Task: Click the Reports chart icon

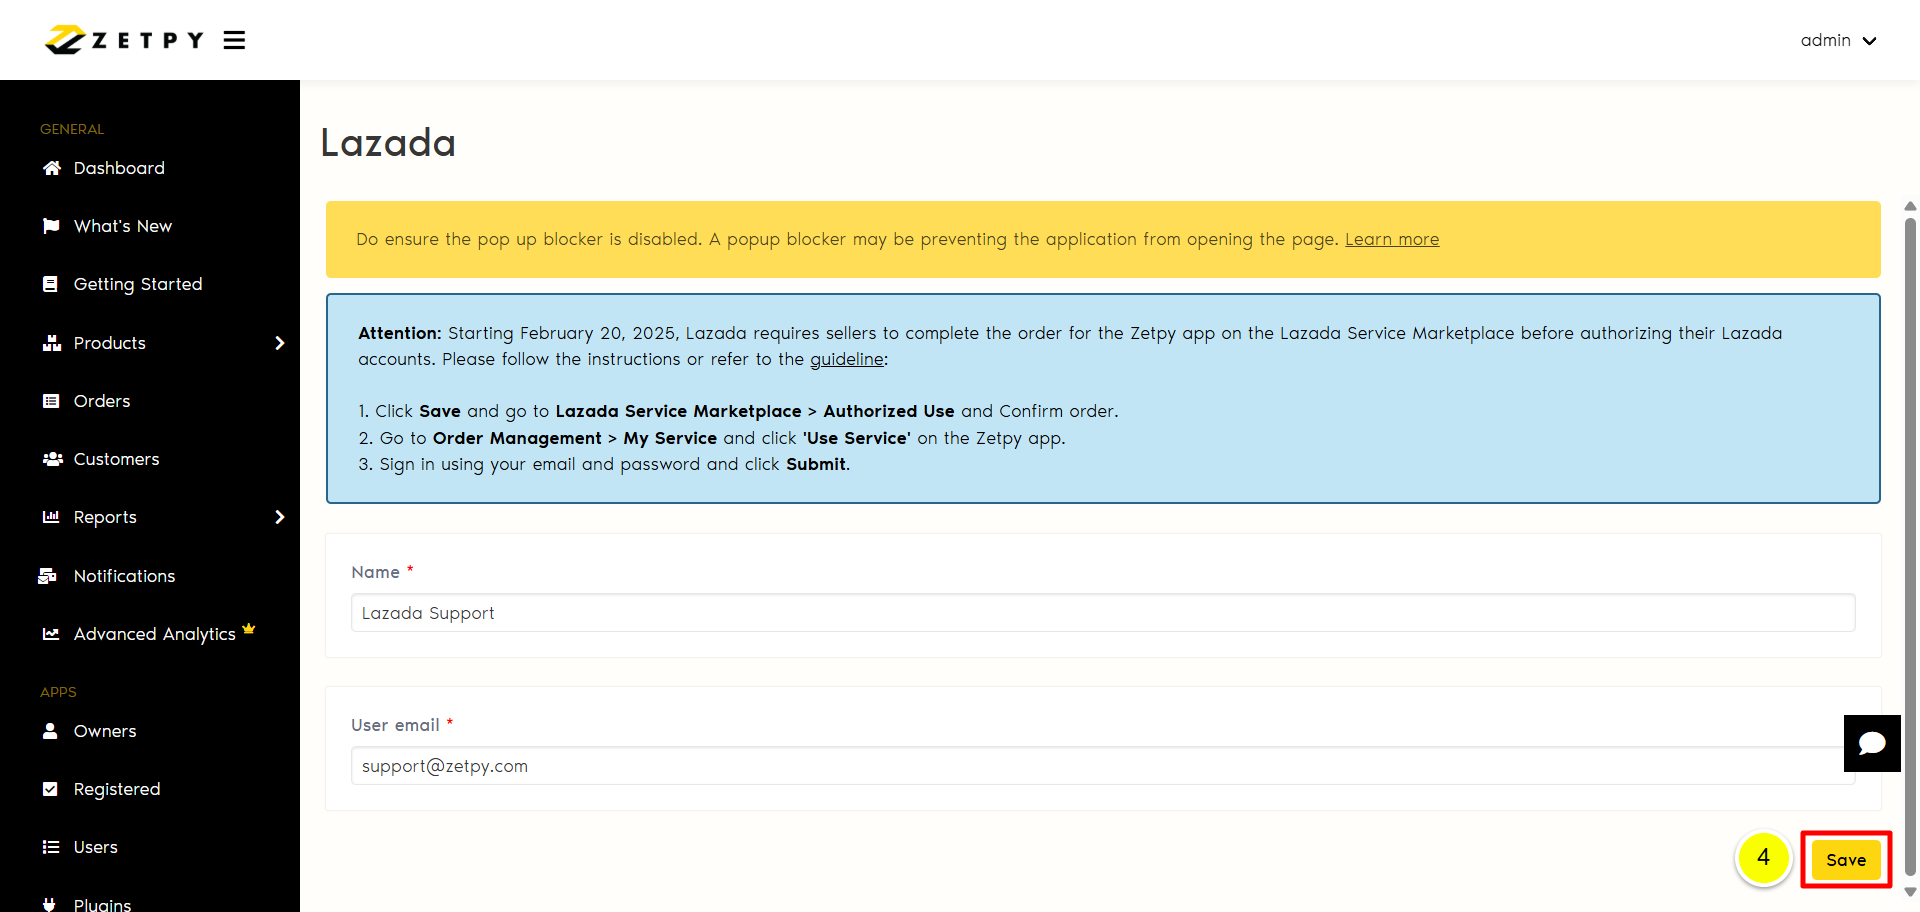Action: click(x=51, y=517)
